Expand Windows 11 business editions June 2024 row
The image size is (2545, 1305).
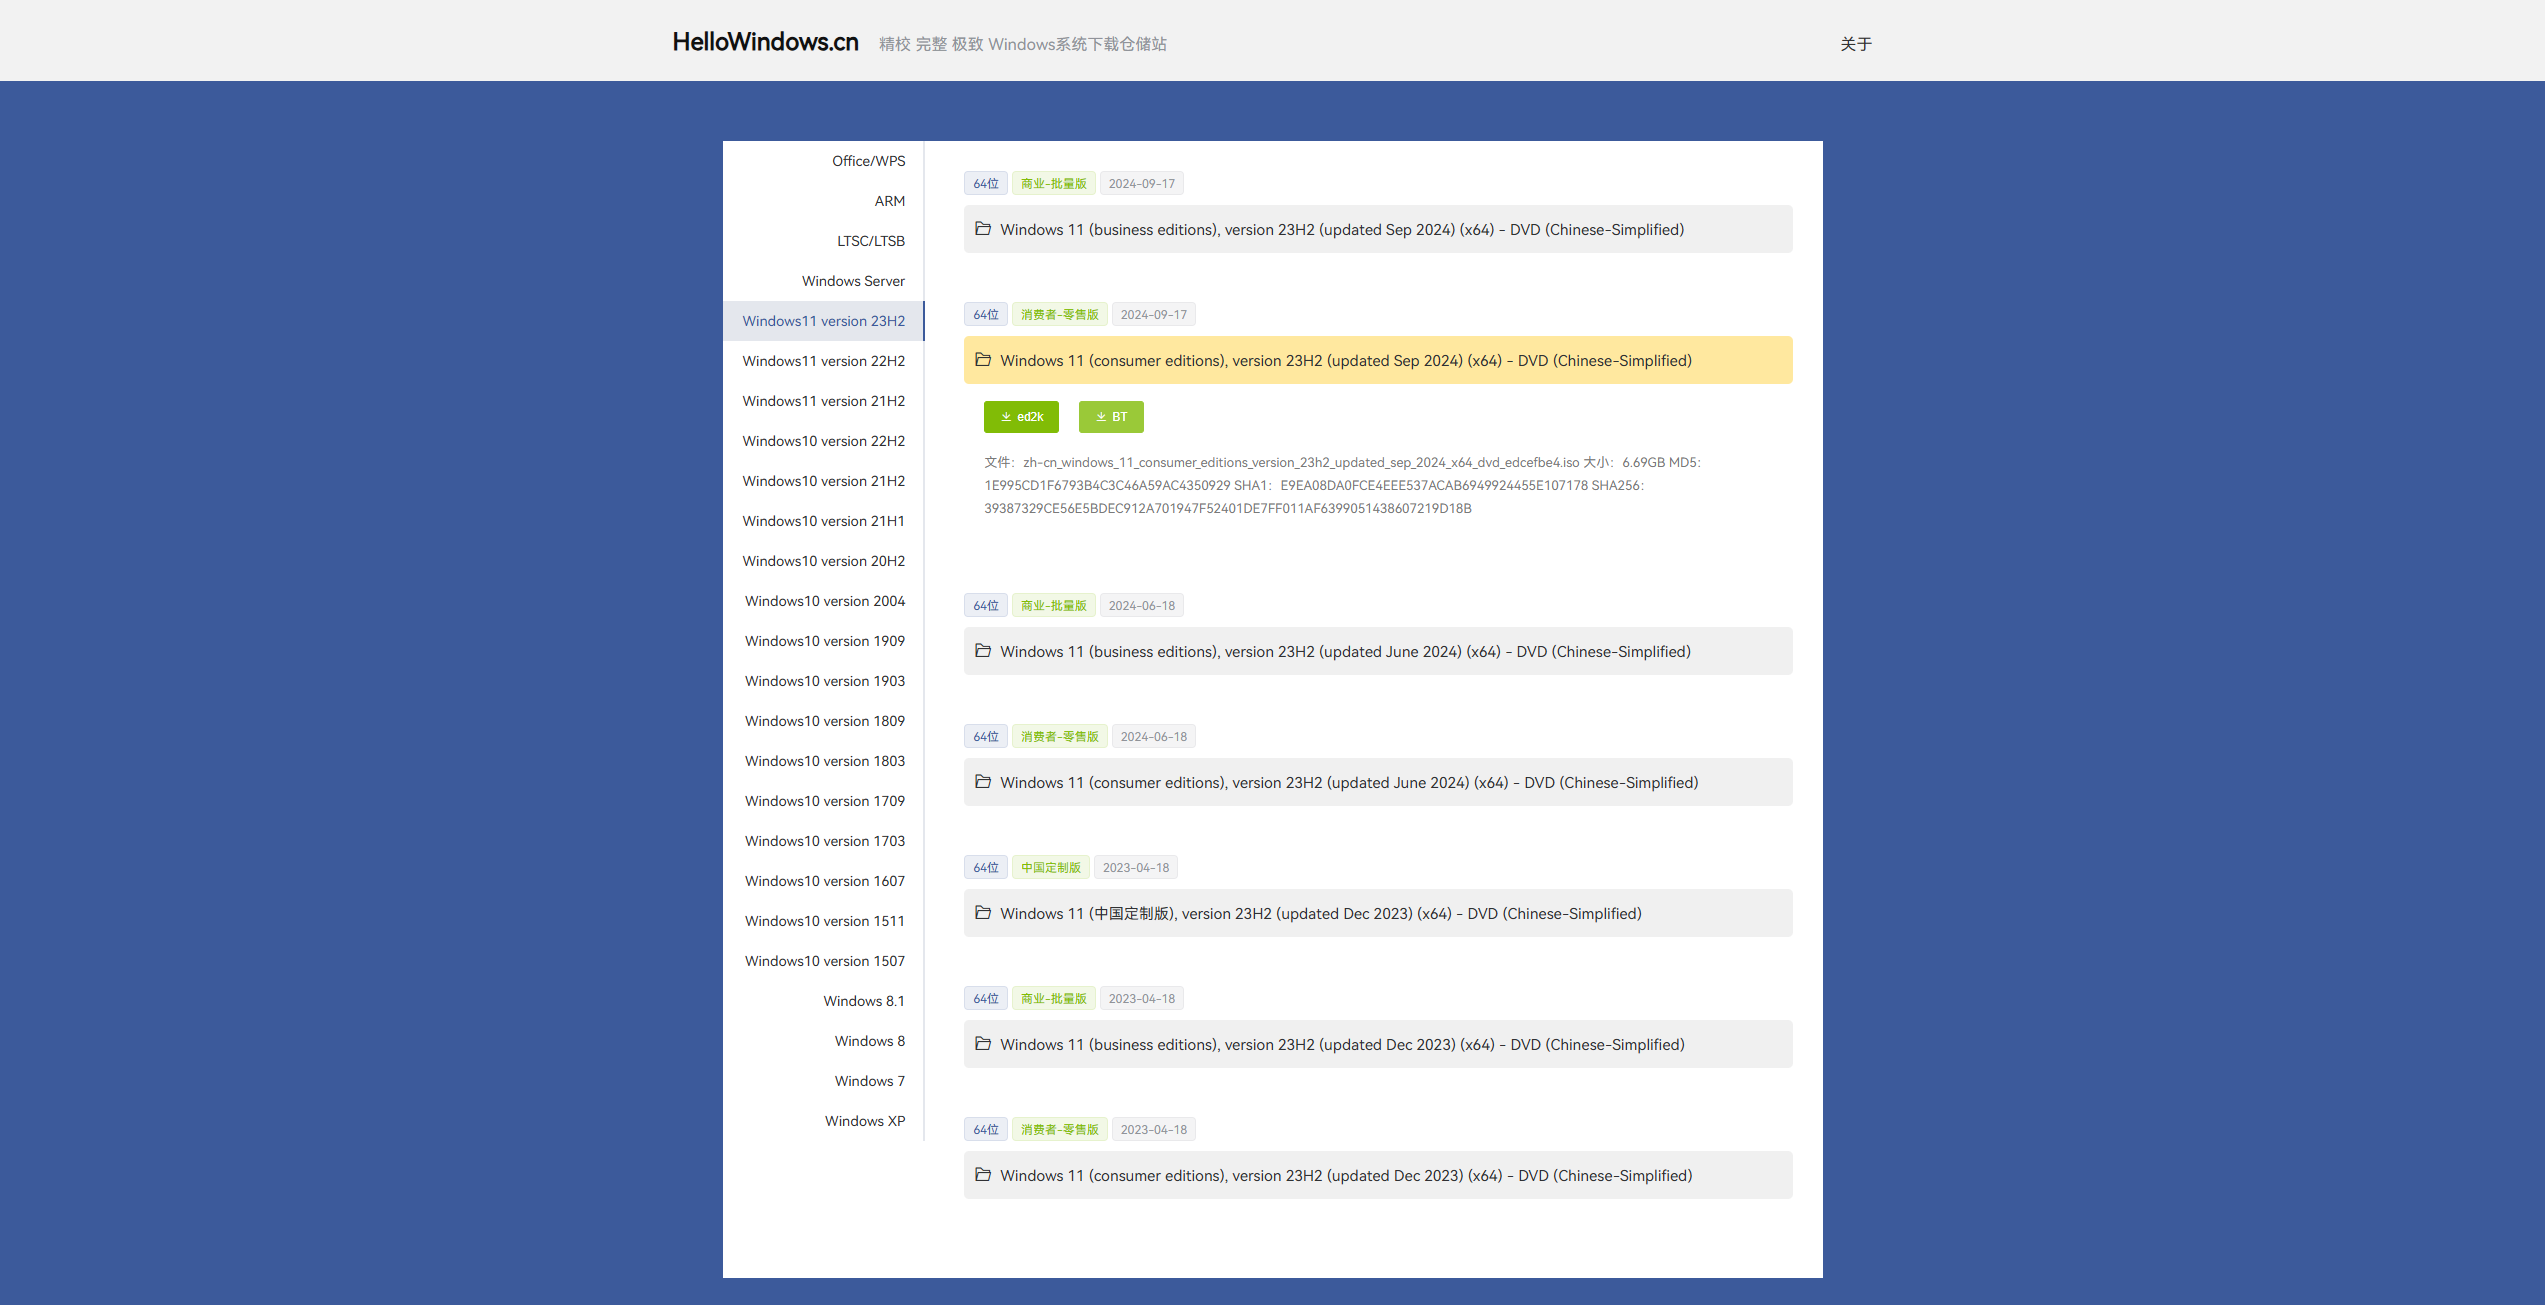click(1345, 652)
